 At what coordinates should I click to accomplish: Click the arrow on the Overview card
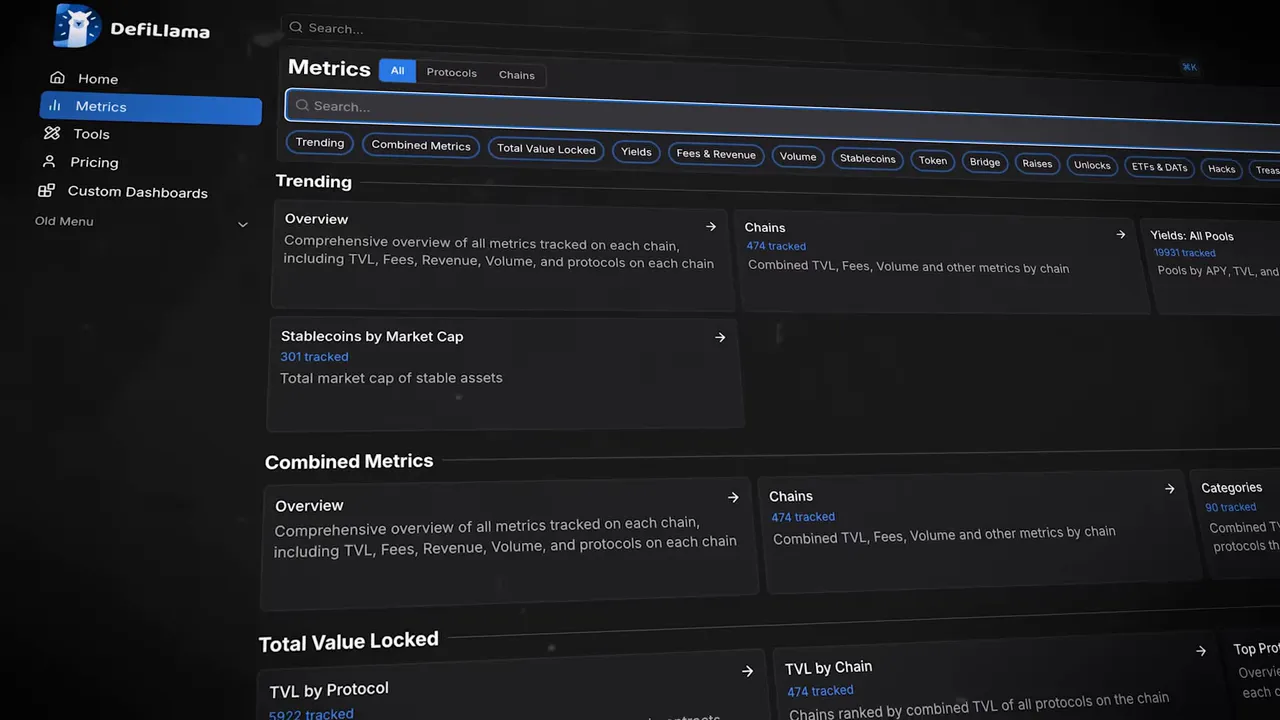tap(710, 226)
